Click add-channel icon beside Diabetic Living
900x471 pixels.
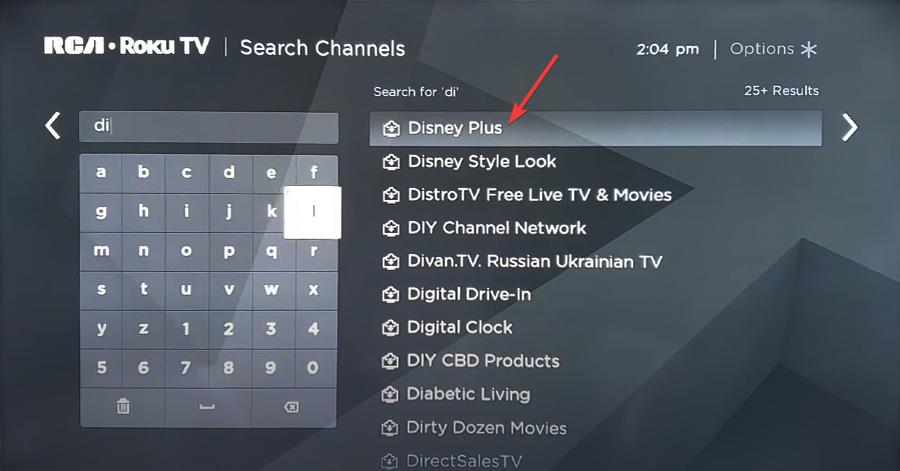pyautogui.click(x=390, y=394)
